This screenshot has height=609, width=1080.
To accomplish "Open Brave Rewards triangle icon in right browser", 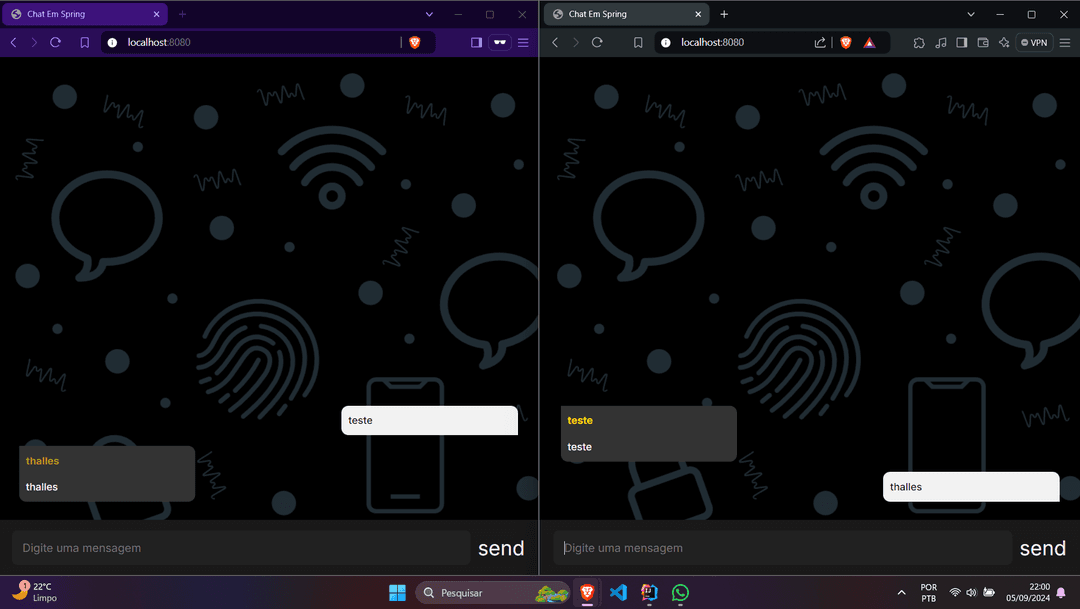I will pyautogui.click(x=869, y=43).
